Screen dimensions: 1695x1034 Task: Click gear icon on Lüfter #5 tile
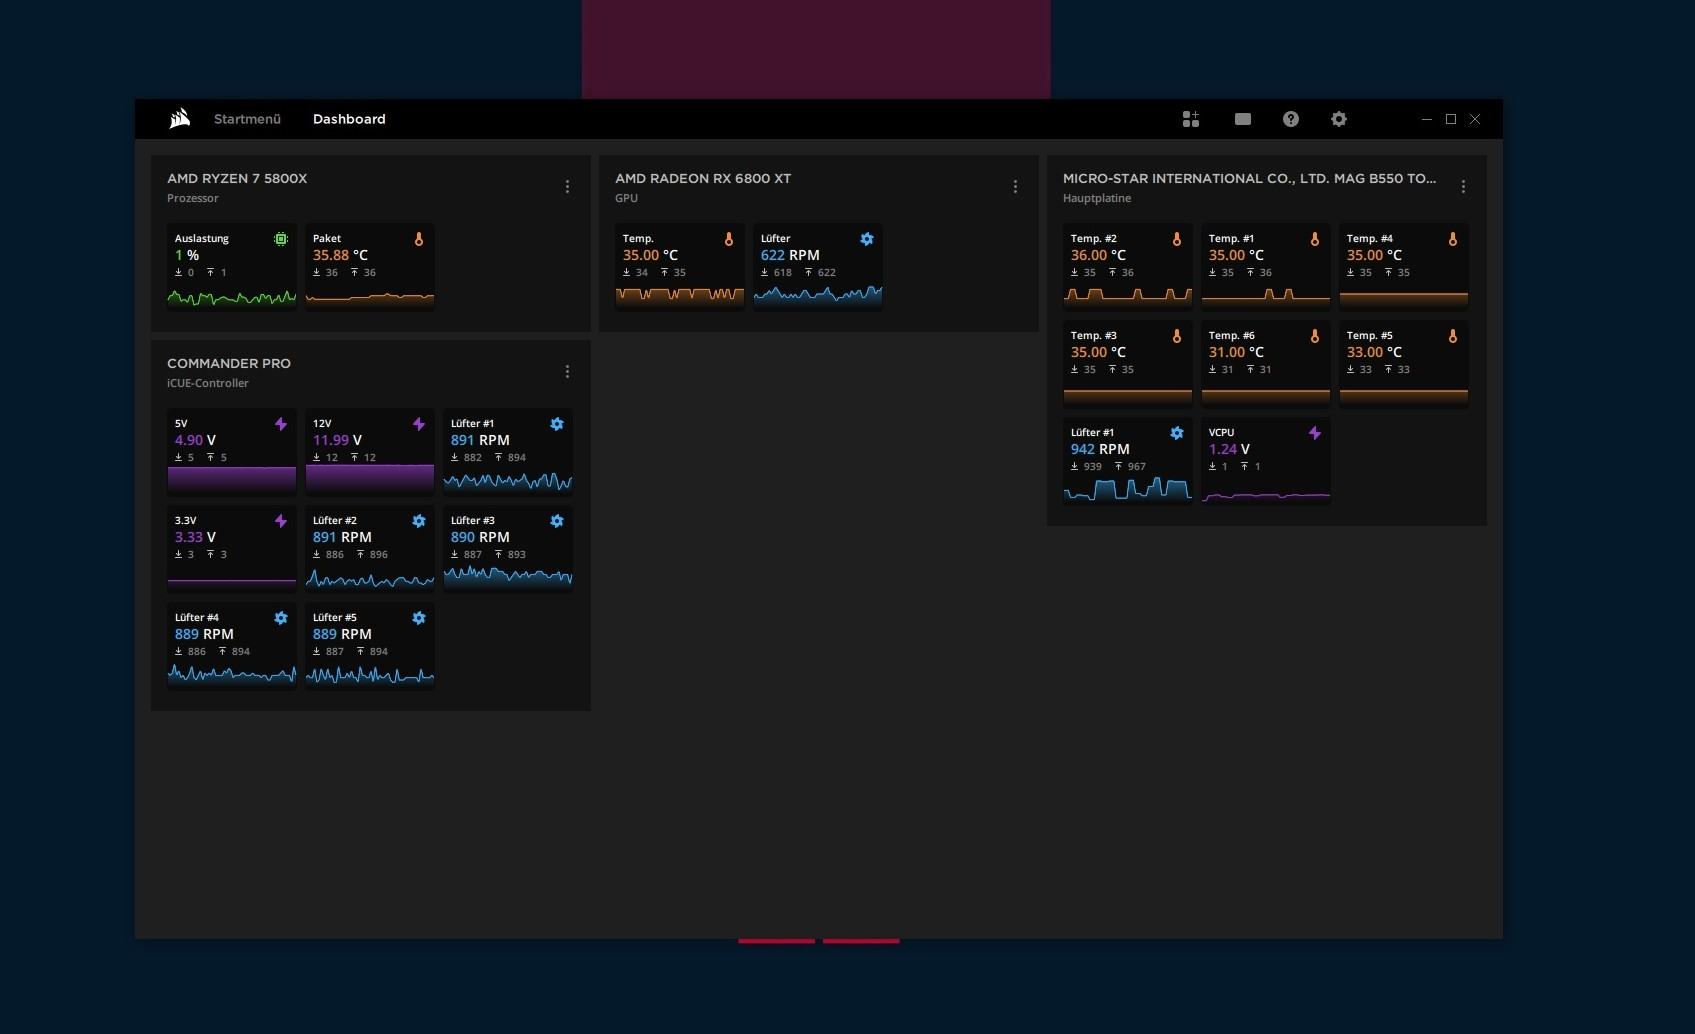[x=419, y=618]
